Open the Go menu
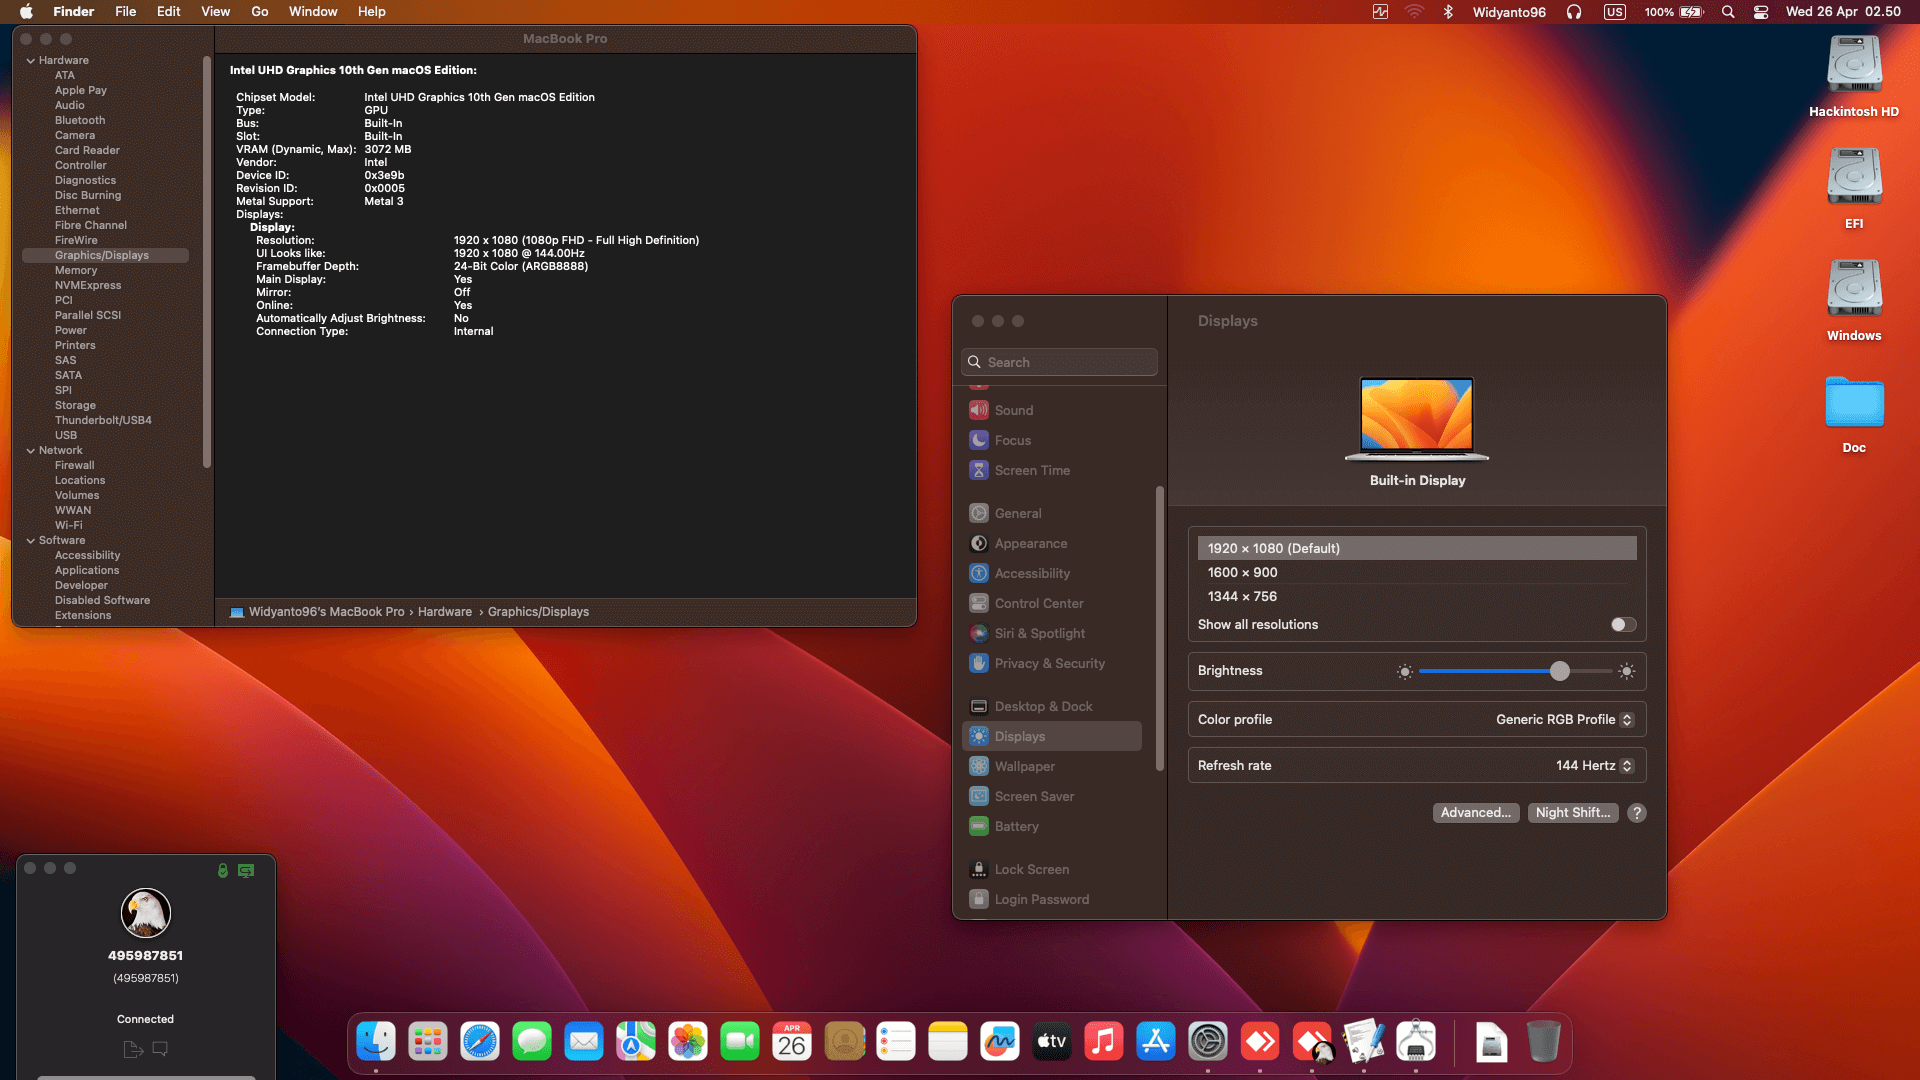1920x1080 pixels. [x=260, y=12]
